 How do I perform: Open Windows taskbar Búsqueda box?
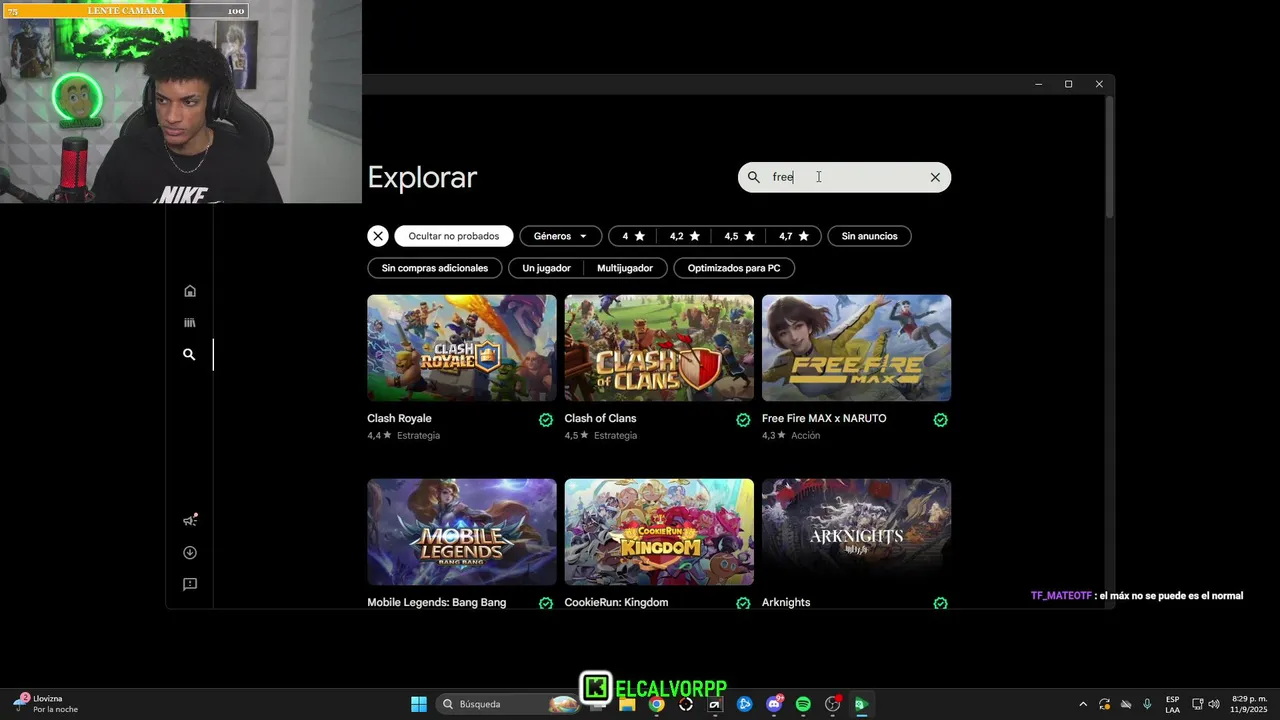508,704
